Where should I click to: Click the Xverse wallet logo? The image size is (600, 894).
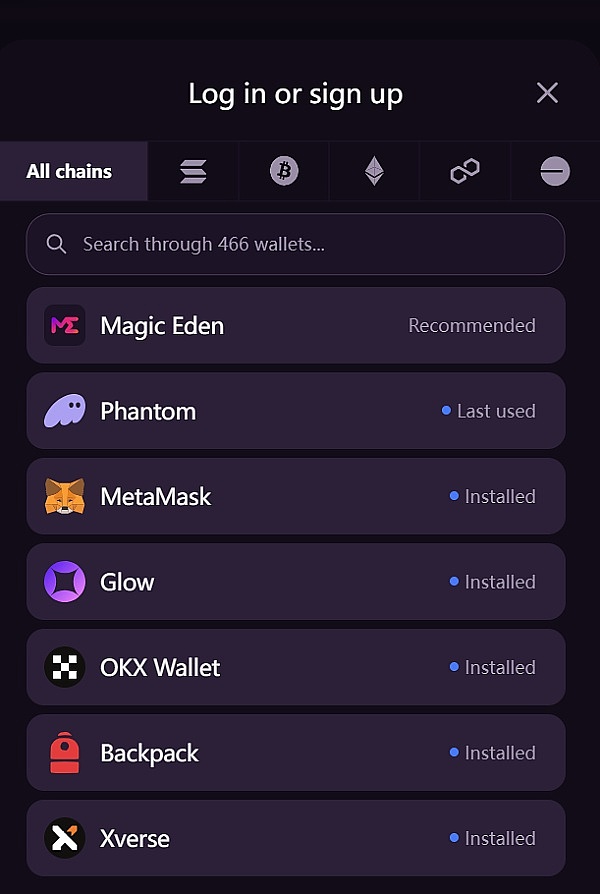click(65, 838)
